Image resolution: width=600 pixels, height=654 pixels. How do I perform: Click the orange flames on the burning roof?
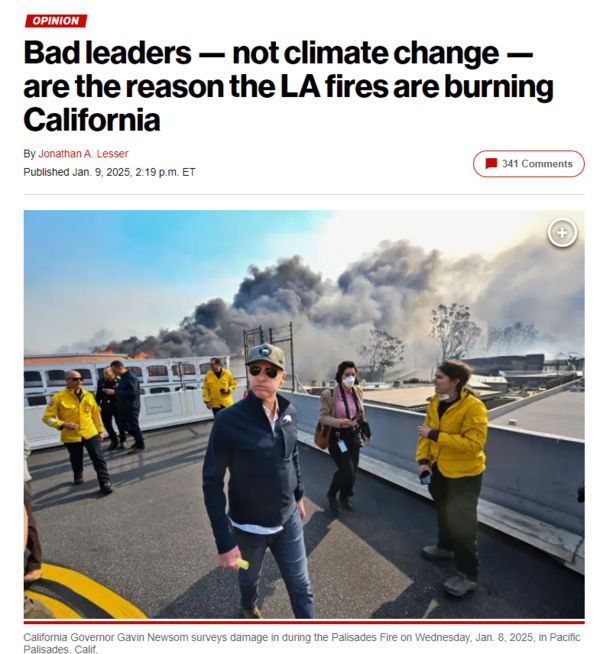[x=121, y=354]
